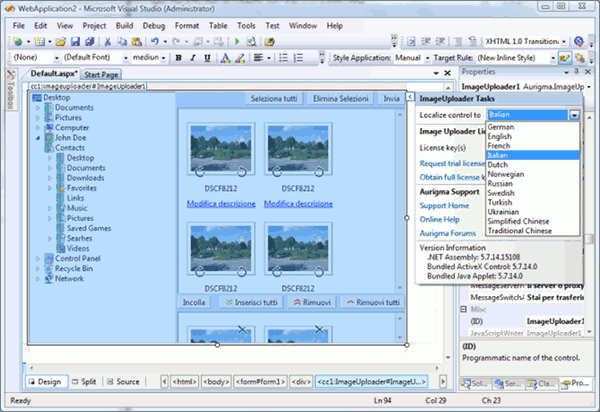The image size is (600, 412).
Task: Open the font size medium dropdown
Action: tap(164, 58)
